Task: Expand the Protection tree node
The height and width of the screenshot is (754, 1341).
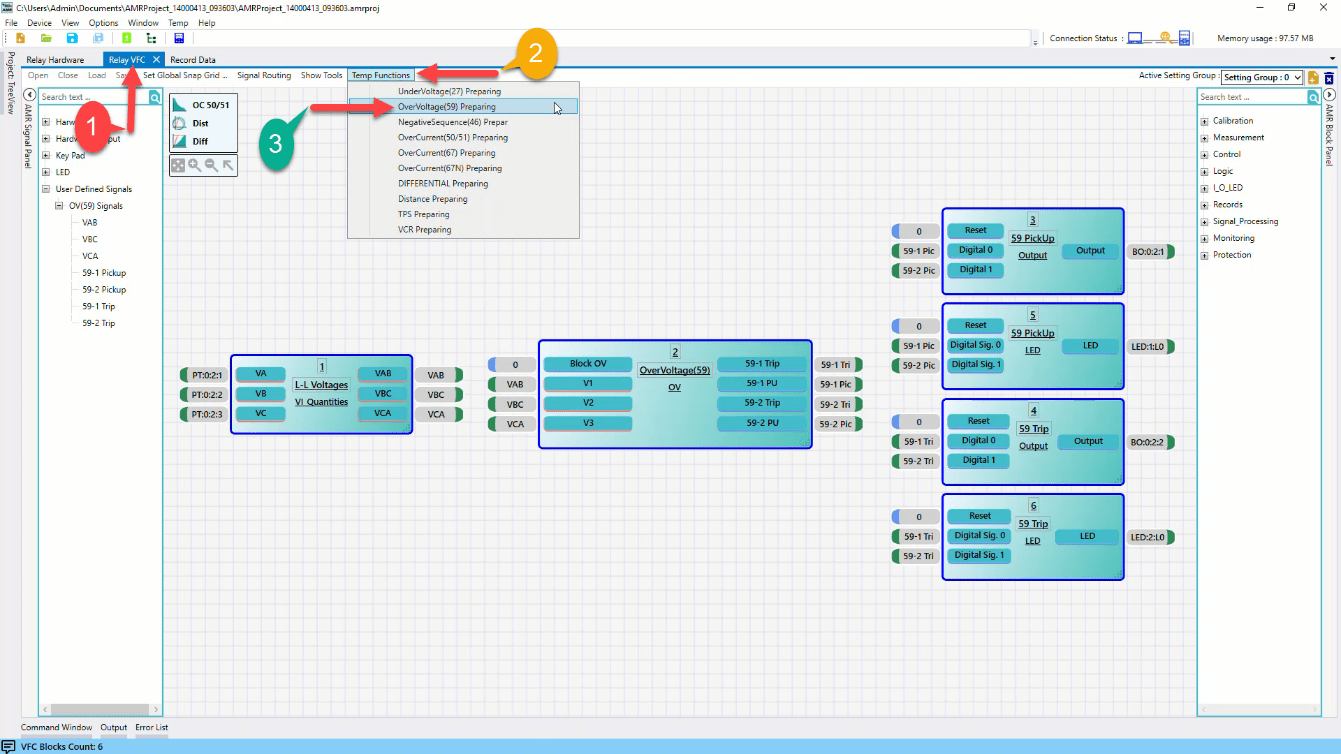Action: coord(1205,255)
